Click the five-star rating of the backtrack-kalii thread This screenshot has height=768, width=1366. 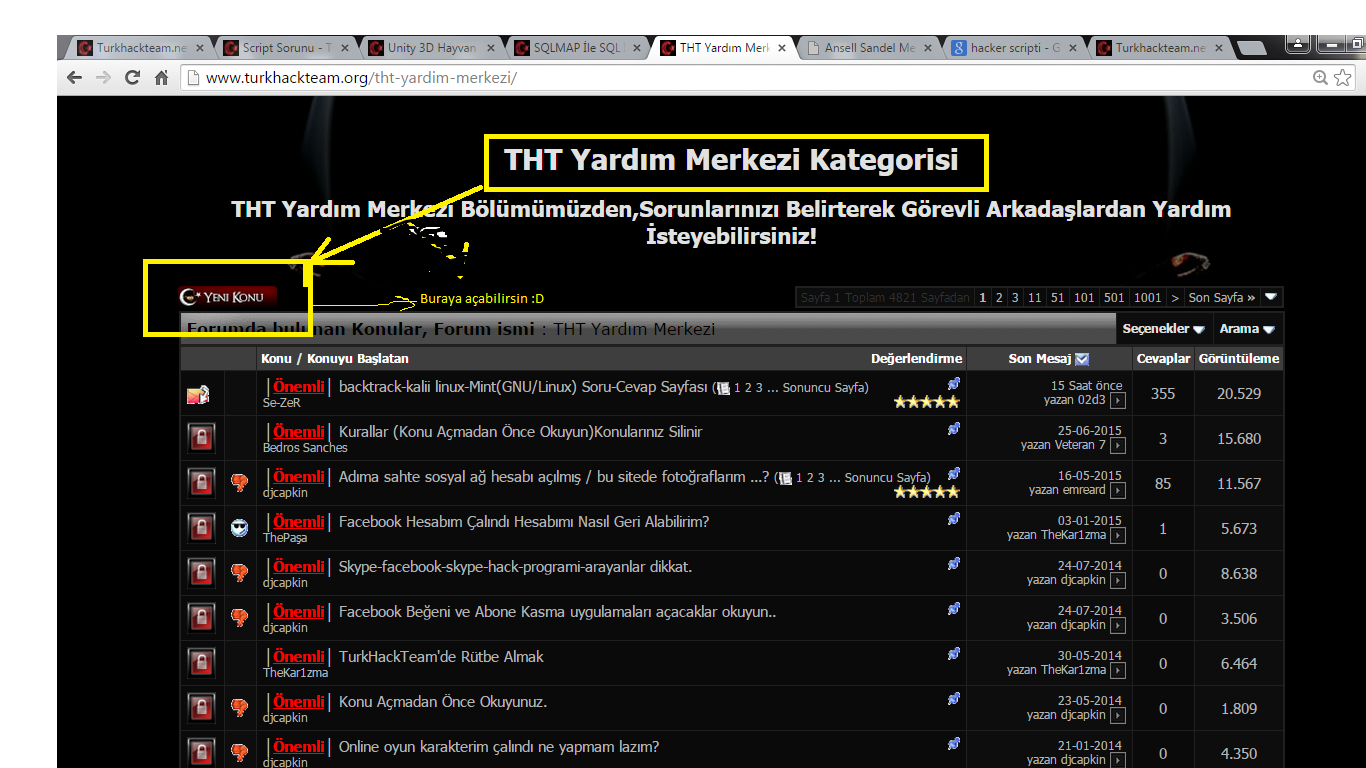[927, 402]
